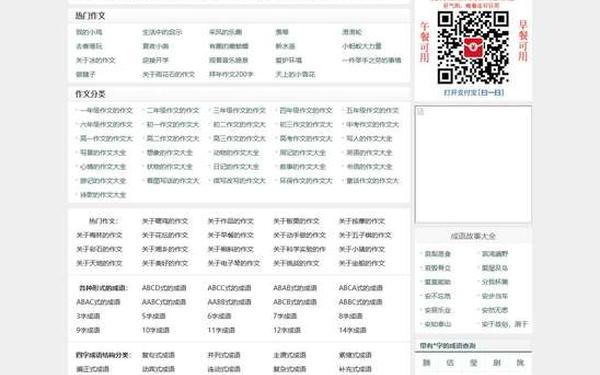
Task: Open idiom story '安然无恙'
Action: [495, 310]
